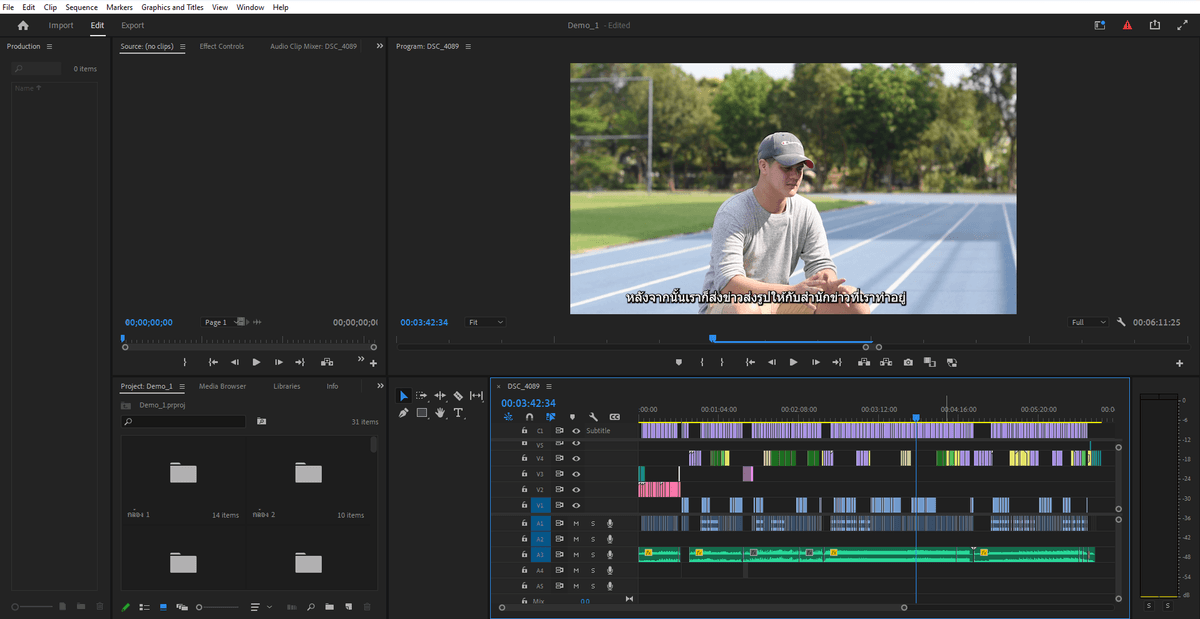Click the Project panel icon size slider
The height and width of the screenshot is (619, 1200).
coord(218,607)
